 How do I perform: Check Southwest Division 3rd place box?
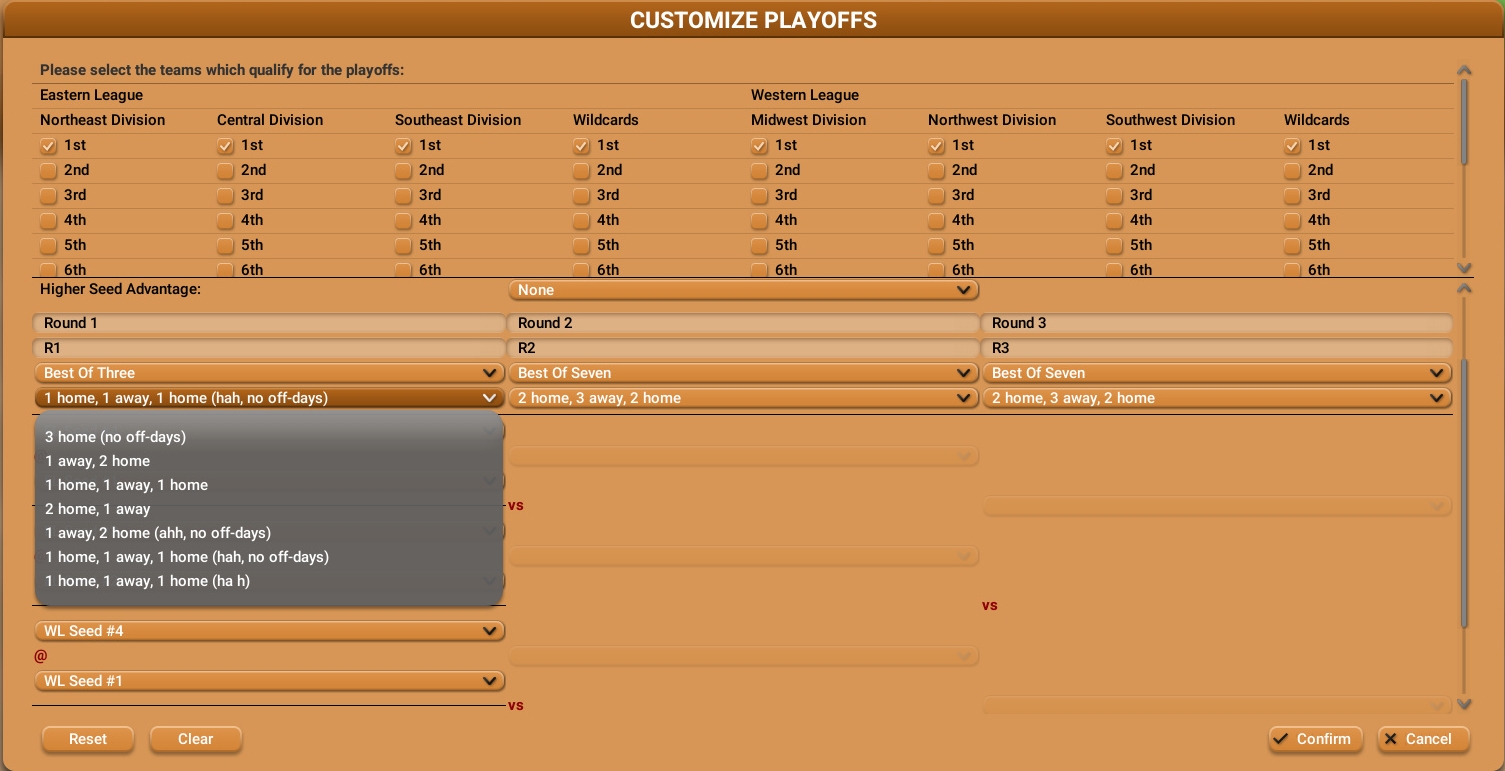point(1114,195)
